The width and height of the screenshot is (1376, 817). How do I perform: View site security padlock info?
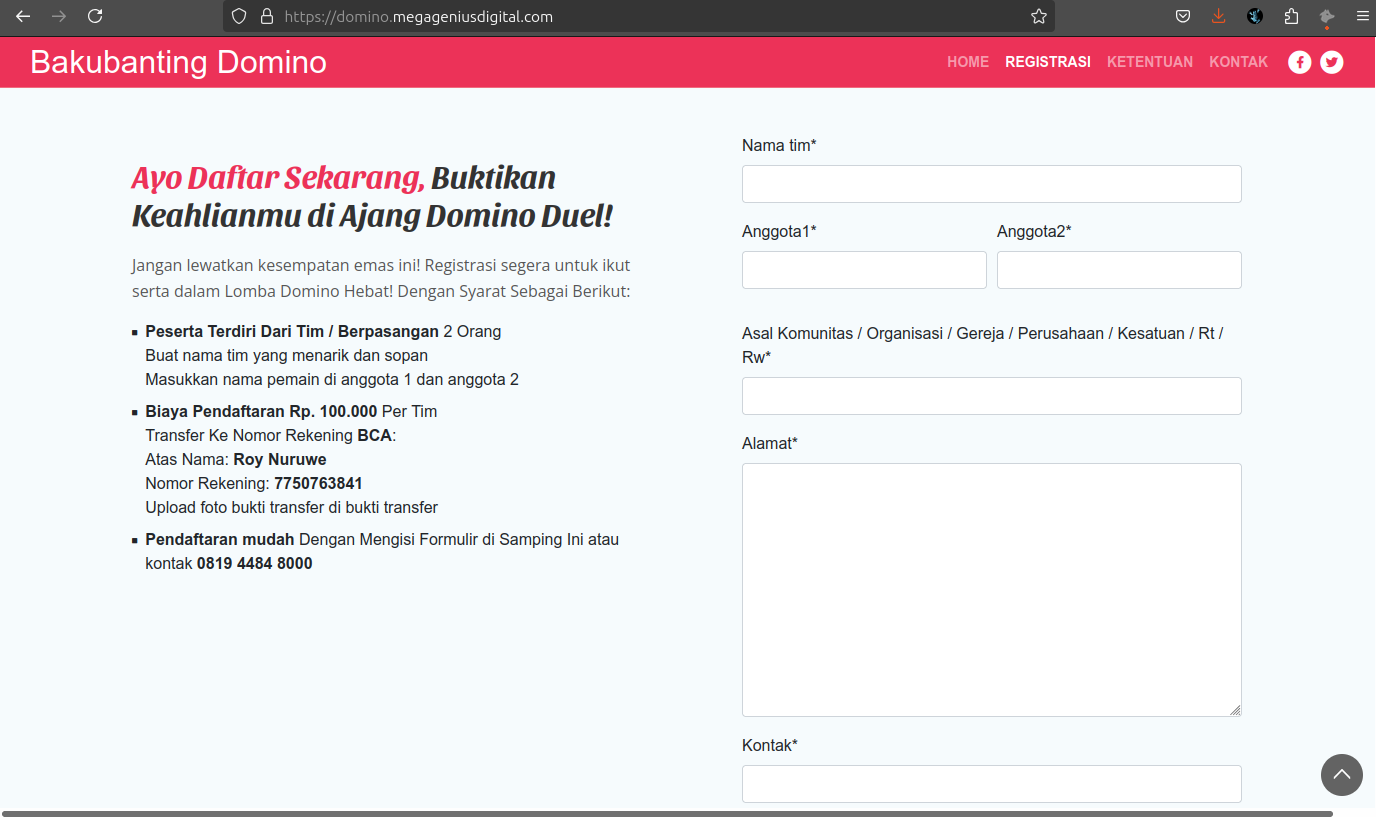point(266,16)
